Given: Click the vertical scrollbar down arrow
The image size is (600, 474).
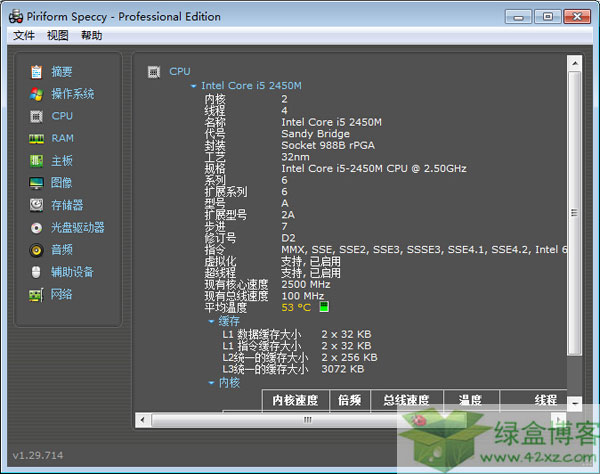Looking at the screenshot, I should [x=575, y=403].
